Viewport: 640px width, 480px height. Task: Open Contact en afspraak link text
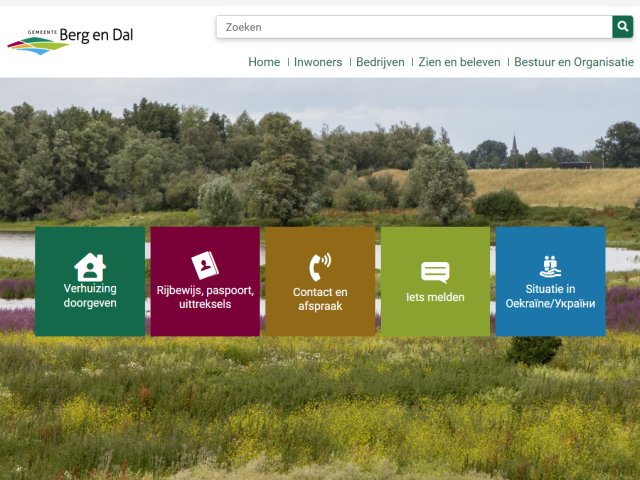point(320,299)
